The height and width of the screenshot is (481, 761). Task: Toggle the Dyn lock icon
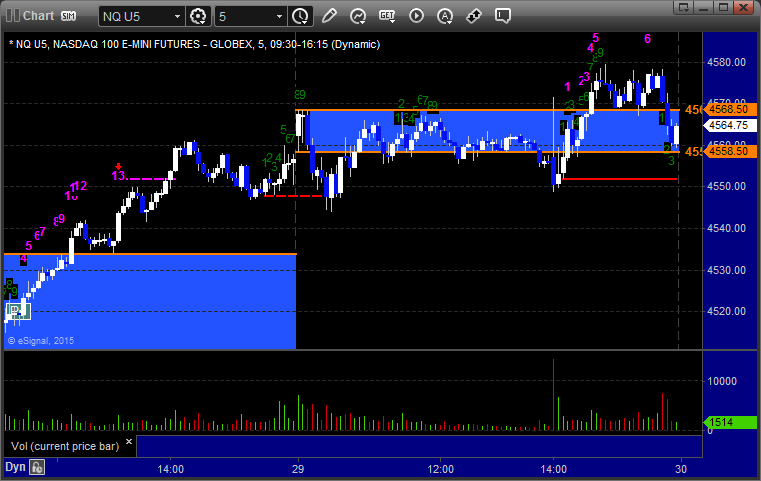(x=37, y=467)
